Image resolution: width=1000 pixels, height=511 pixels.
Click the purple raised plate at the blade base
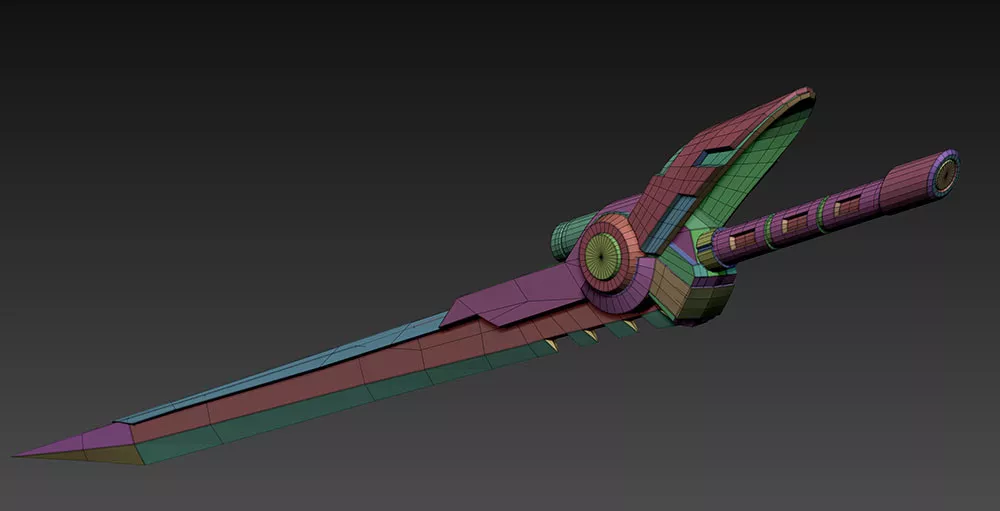click(x=510, y=298)
